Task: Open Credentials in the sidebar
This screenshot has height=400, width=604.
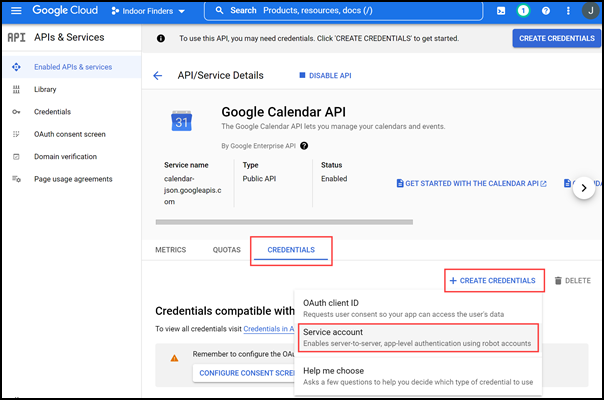Action: pos(72,112)
